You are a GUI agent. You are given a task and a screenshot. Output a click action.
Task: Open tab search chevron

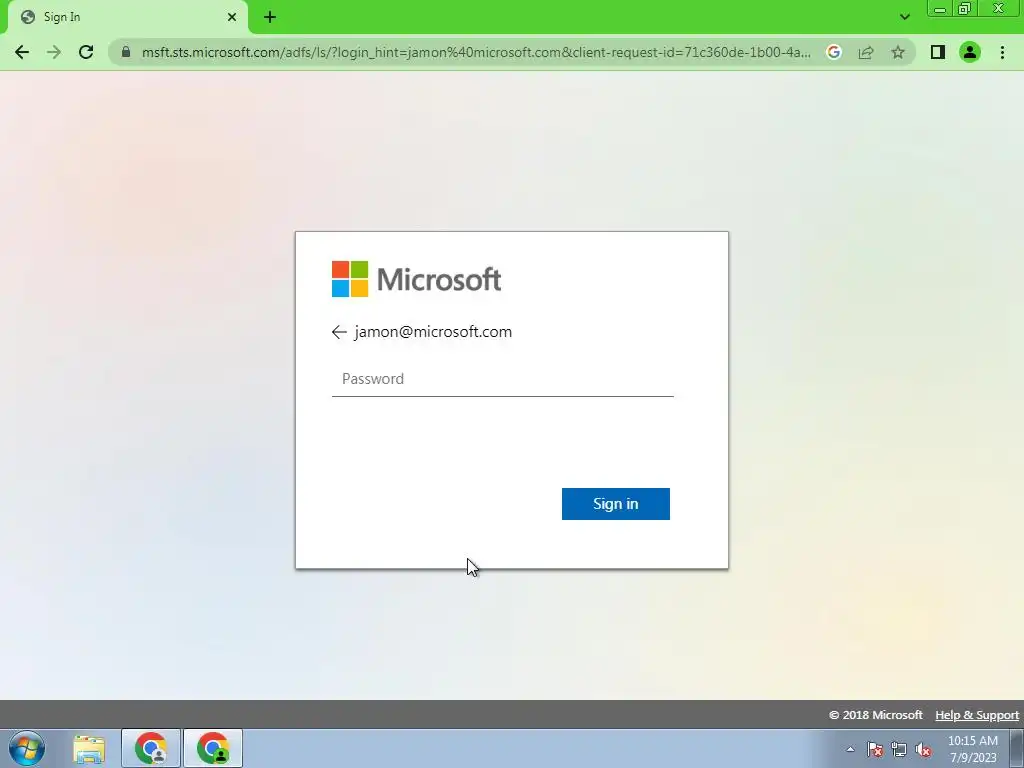[x=904, y=17]
